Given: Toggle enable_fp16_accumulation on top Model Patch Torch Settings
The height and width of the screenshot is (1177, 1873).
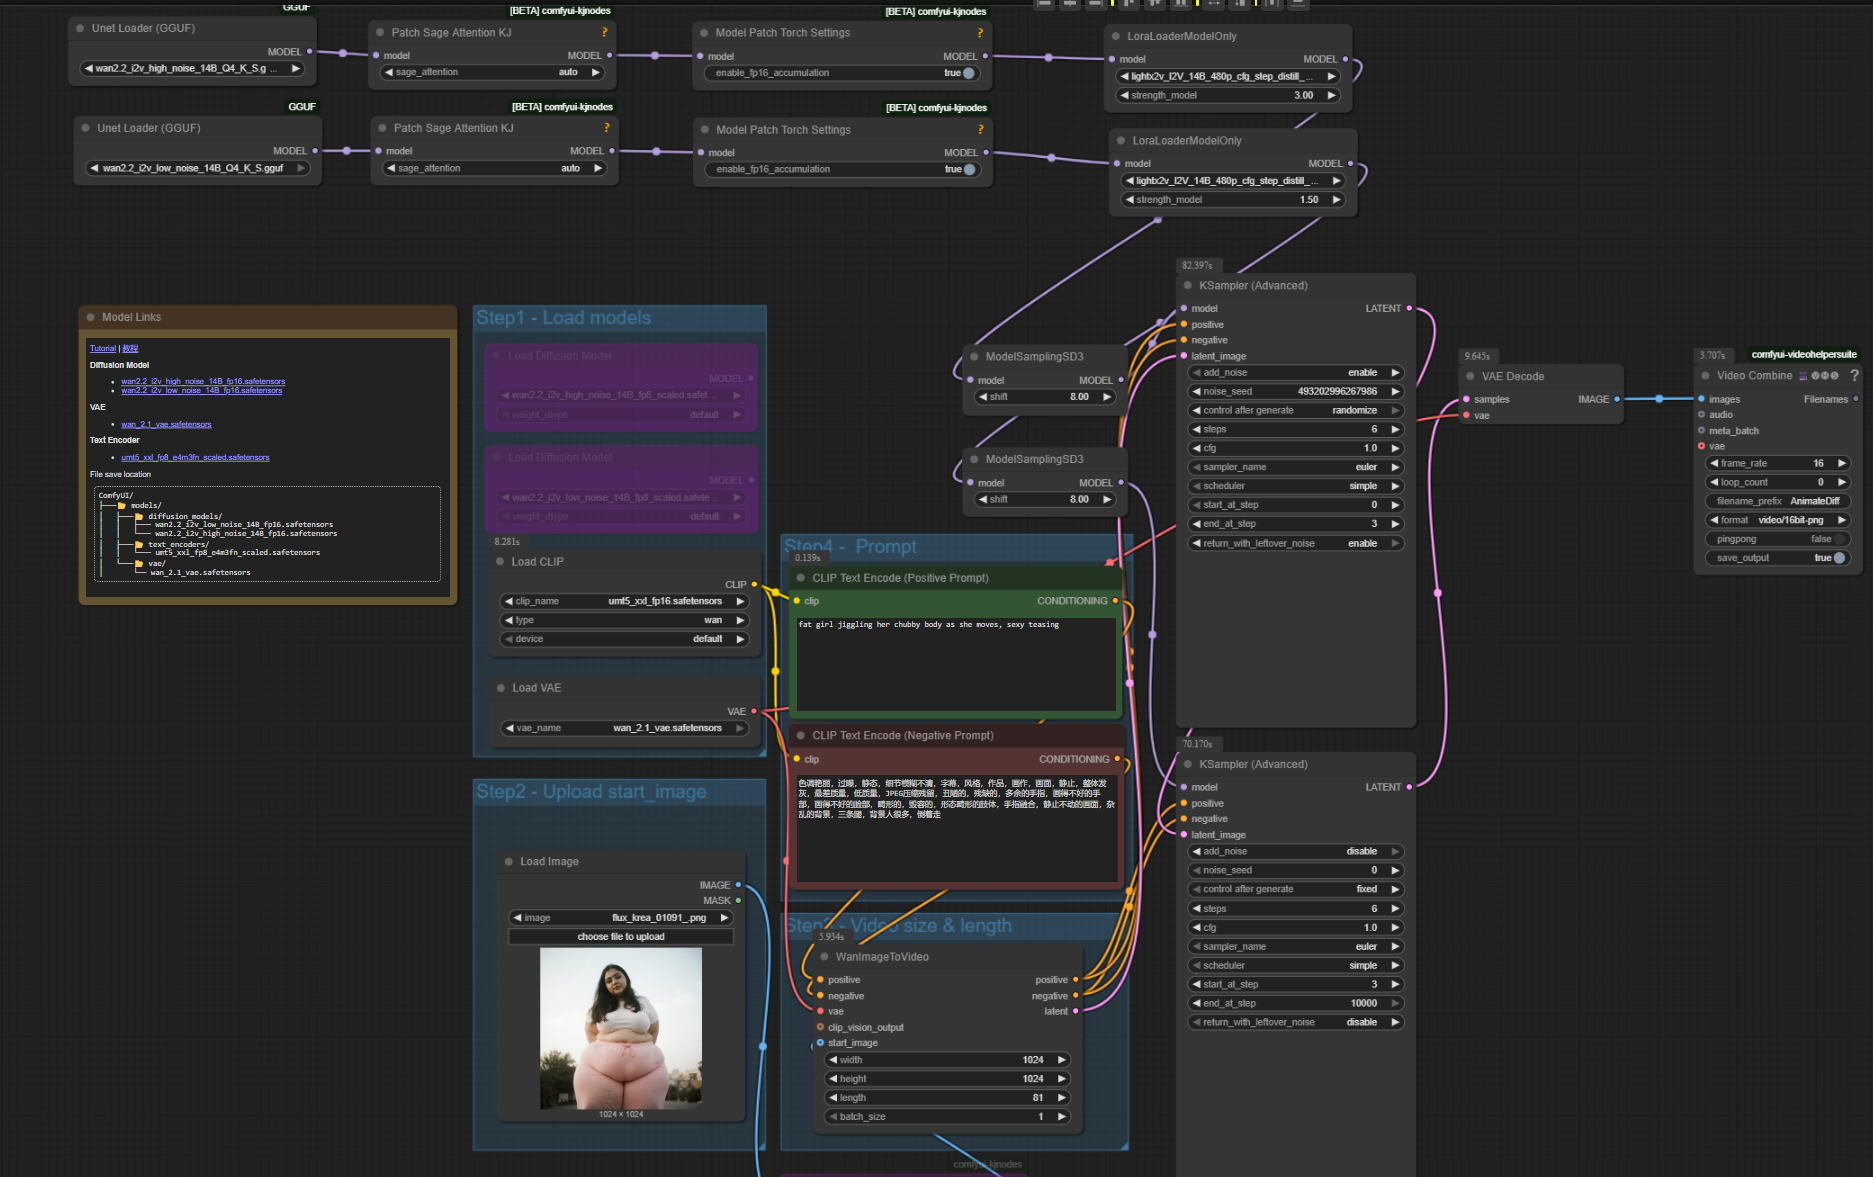Looking at the screenshot, I should [967, 73].
